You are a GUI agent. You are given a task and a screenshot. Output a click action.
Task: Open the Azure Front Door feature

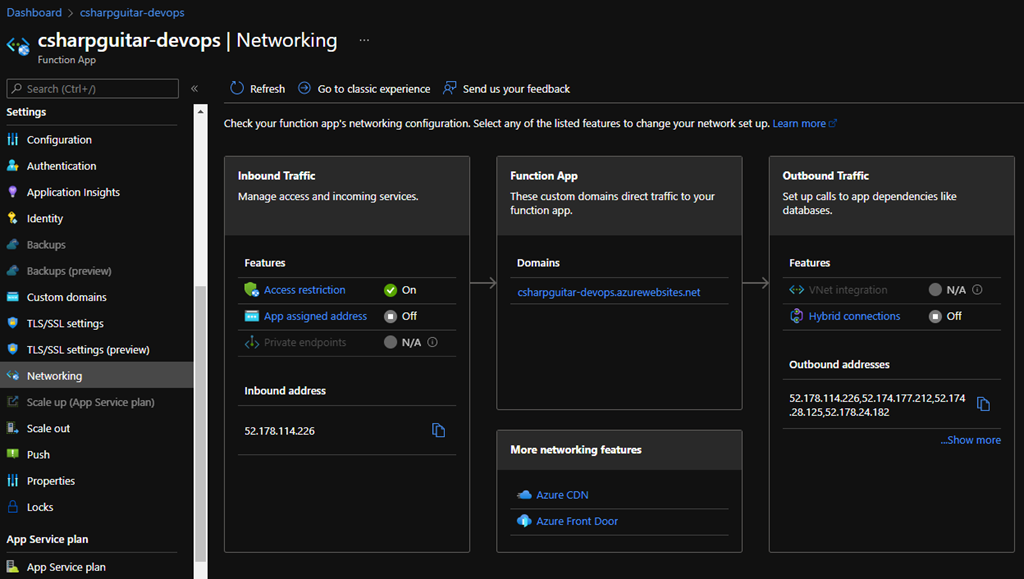(x=577, y=521)
